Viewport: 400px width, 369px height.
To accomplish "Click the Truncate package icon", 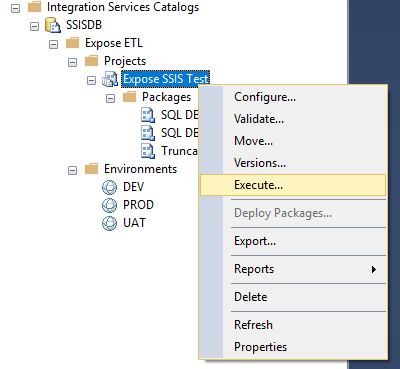I will pos(148,151).
